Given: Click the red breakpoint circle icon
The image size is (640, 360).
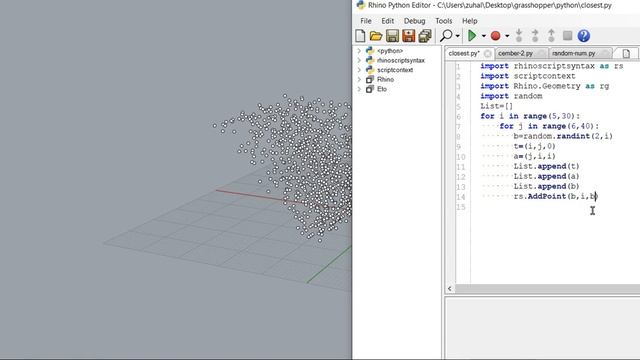Looking at the screenshot, I should tap(496, 36).
